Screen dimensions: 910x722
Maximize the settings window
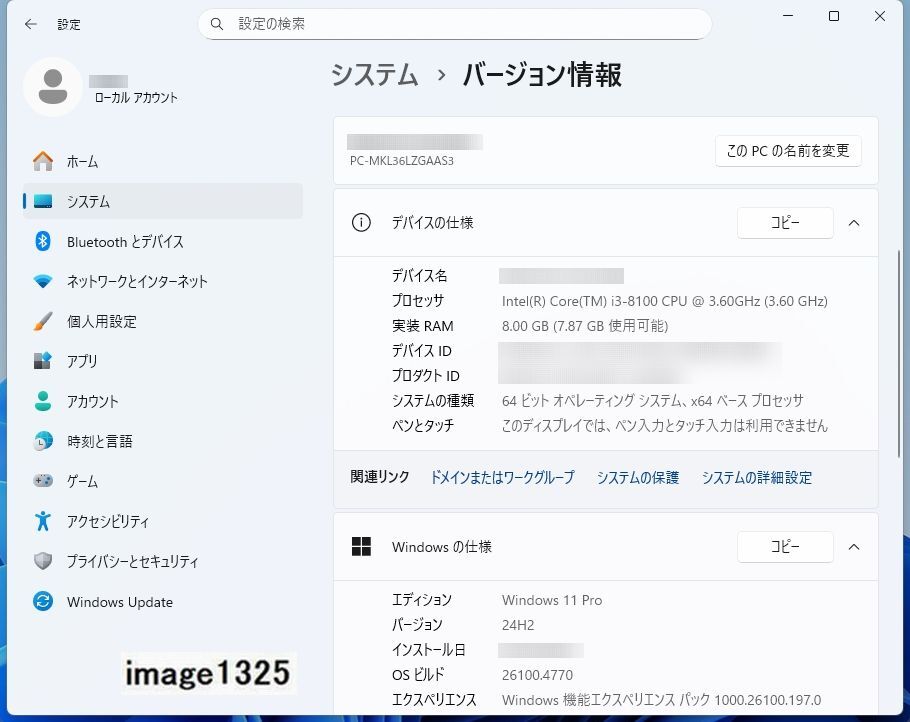point(834,16)
